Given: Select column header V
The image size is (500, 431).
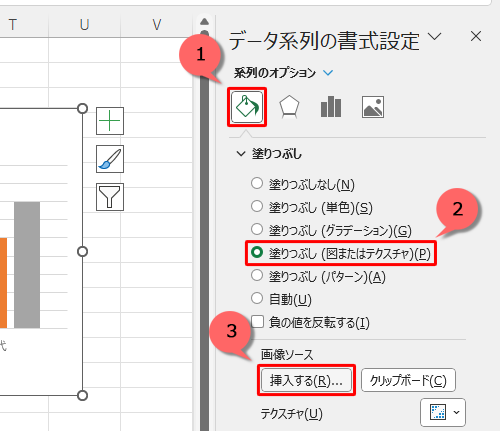Looking at the screenshot, I should (x=157, y=25).
